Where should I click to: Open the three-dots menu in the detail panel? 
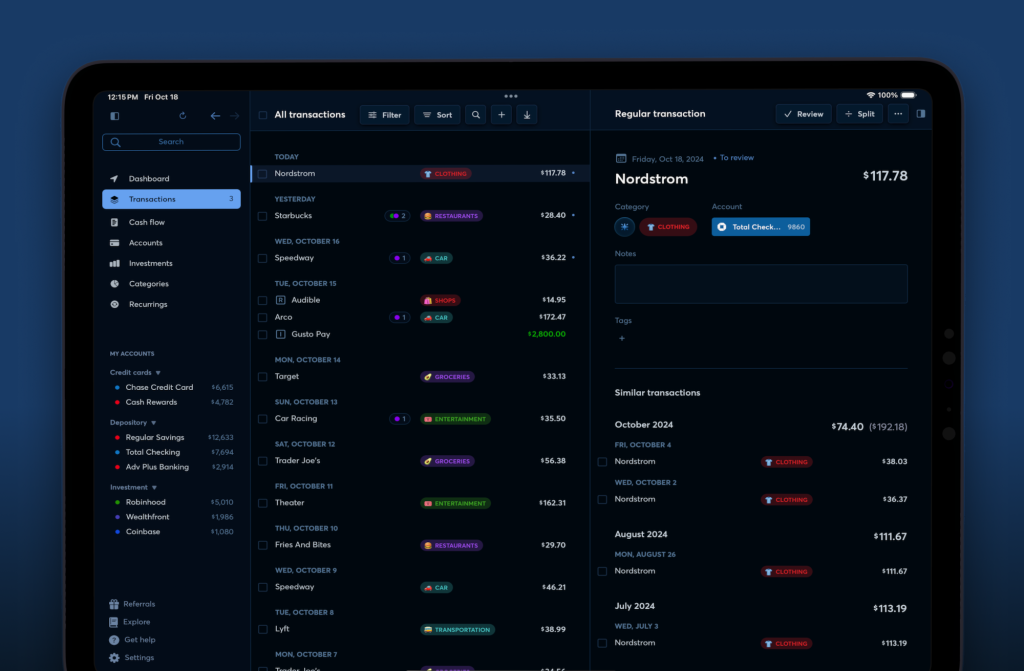tap(898, 114)
